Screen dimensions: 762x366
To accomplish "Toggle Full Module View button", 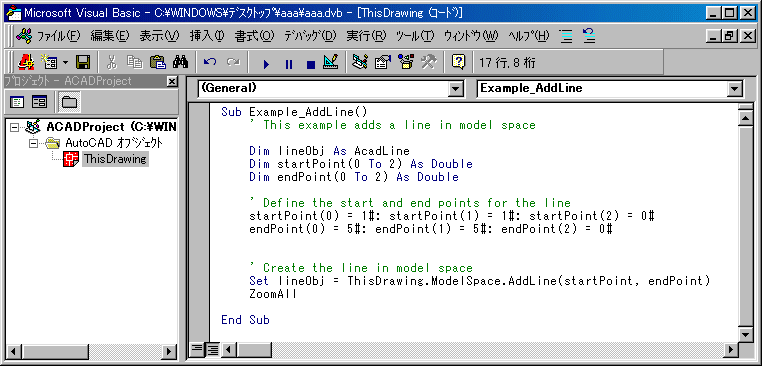I will tap(212, 349).
